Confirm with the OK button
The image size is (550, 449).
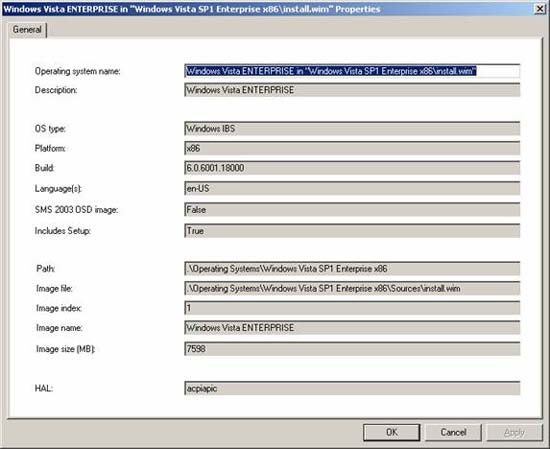click(391, 432)
